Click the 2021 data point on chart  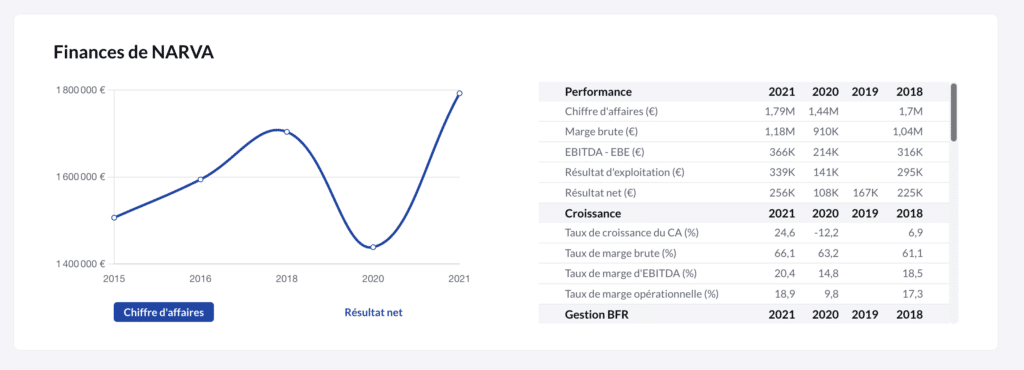pyautogui.click(x=459, y=93)
